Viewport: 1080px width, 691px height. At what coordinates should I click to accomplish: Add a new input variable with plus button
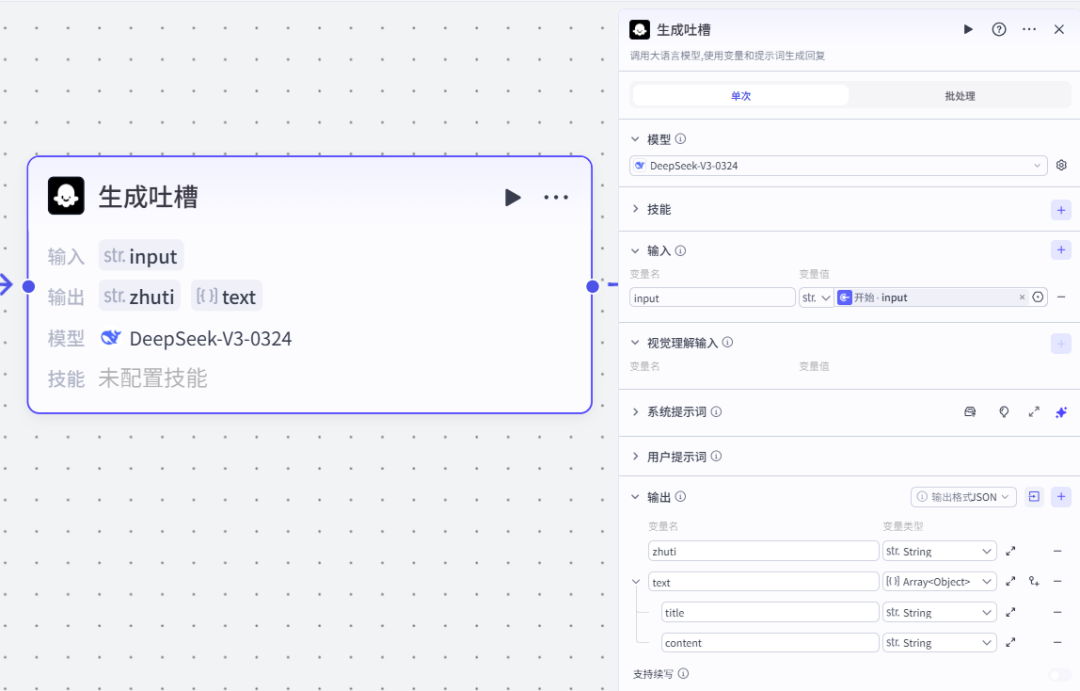pyautogui.click(x=1061, y=250)
